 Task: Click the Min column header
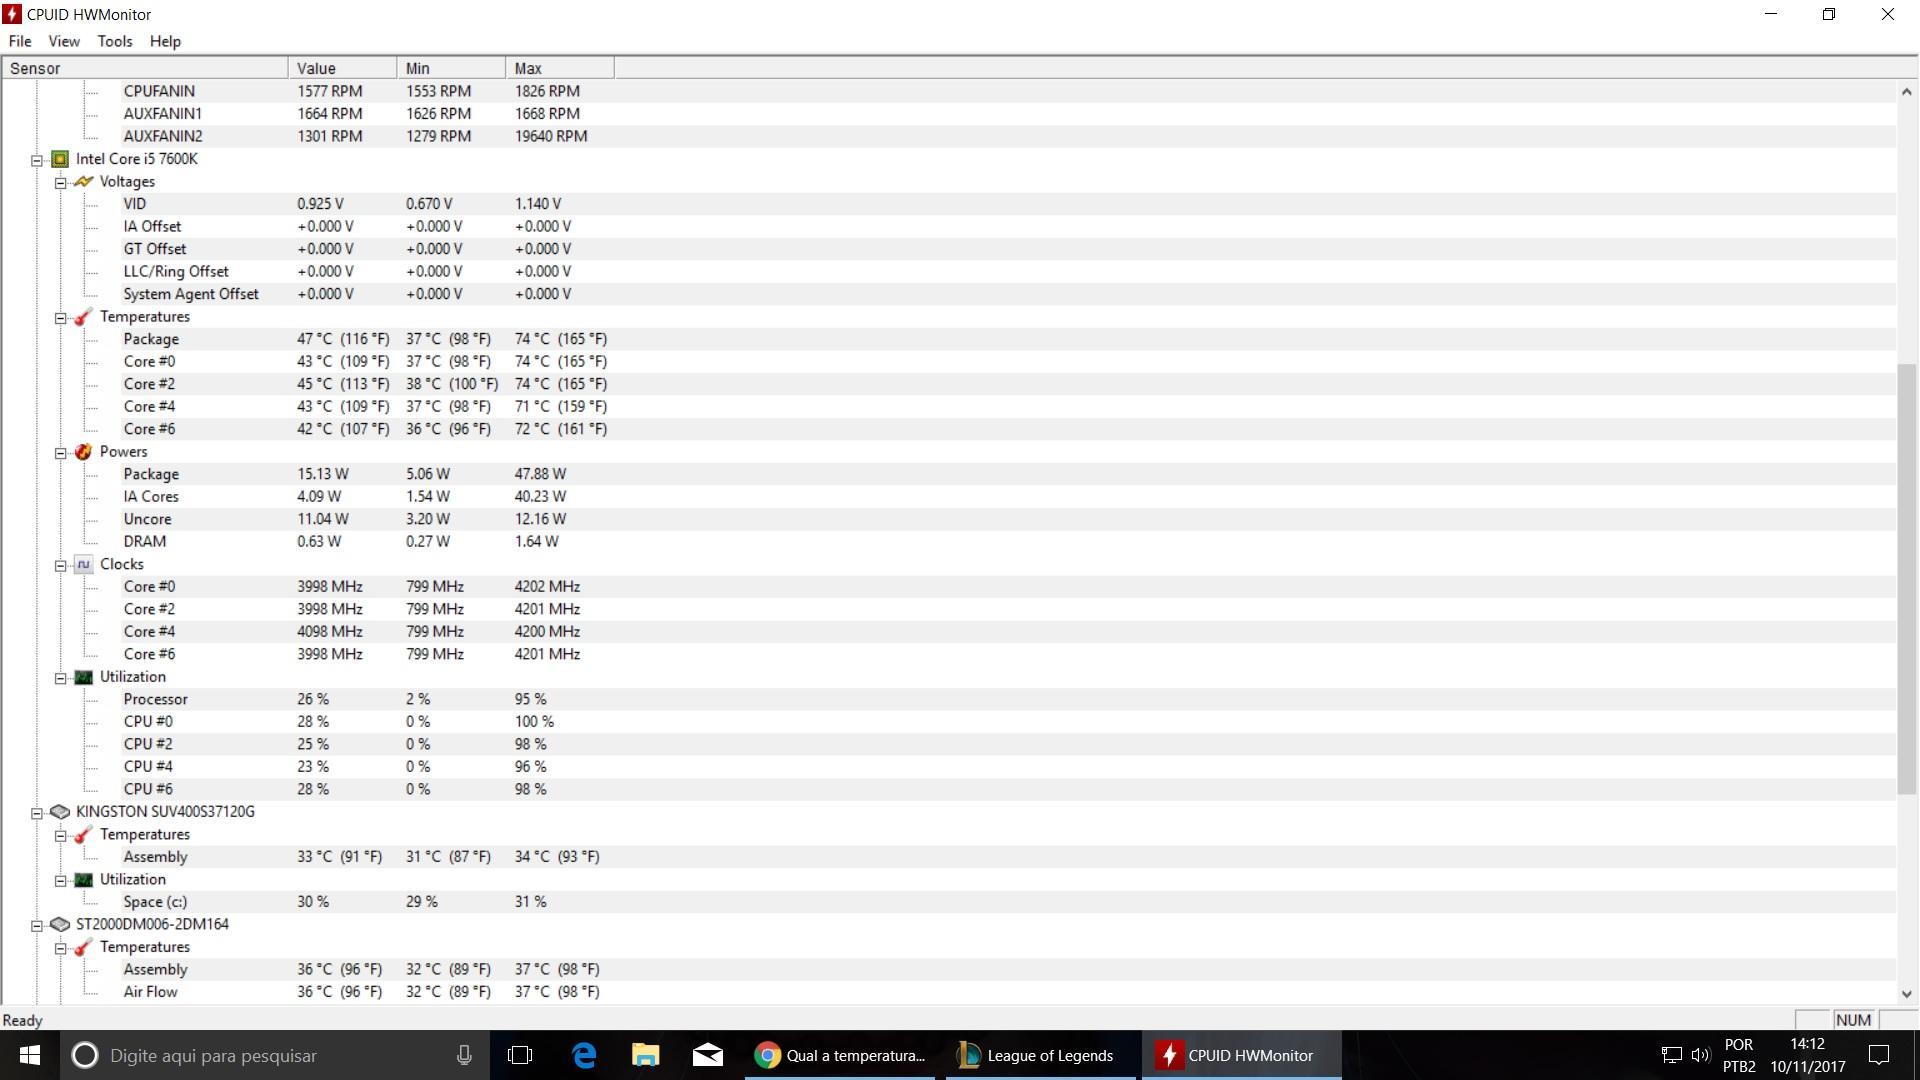(451, 68)
